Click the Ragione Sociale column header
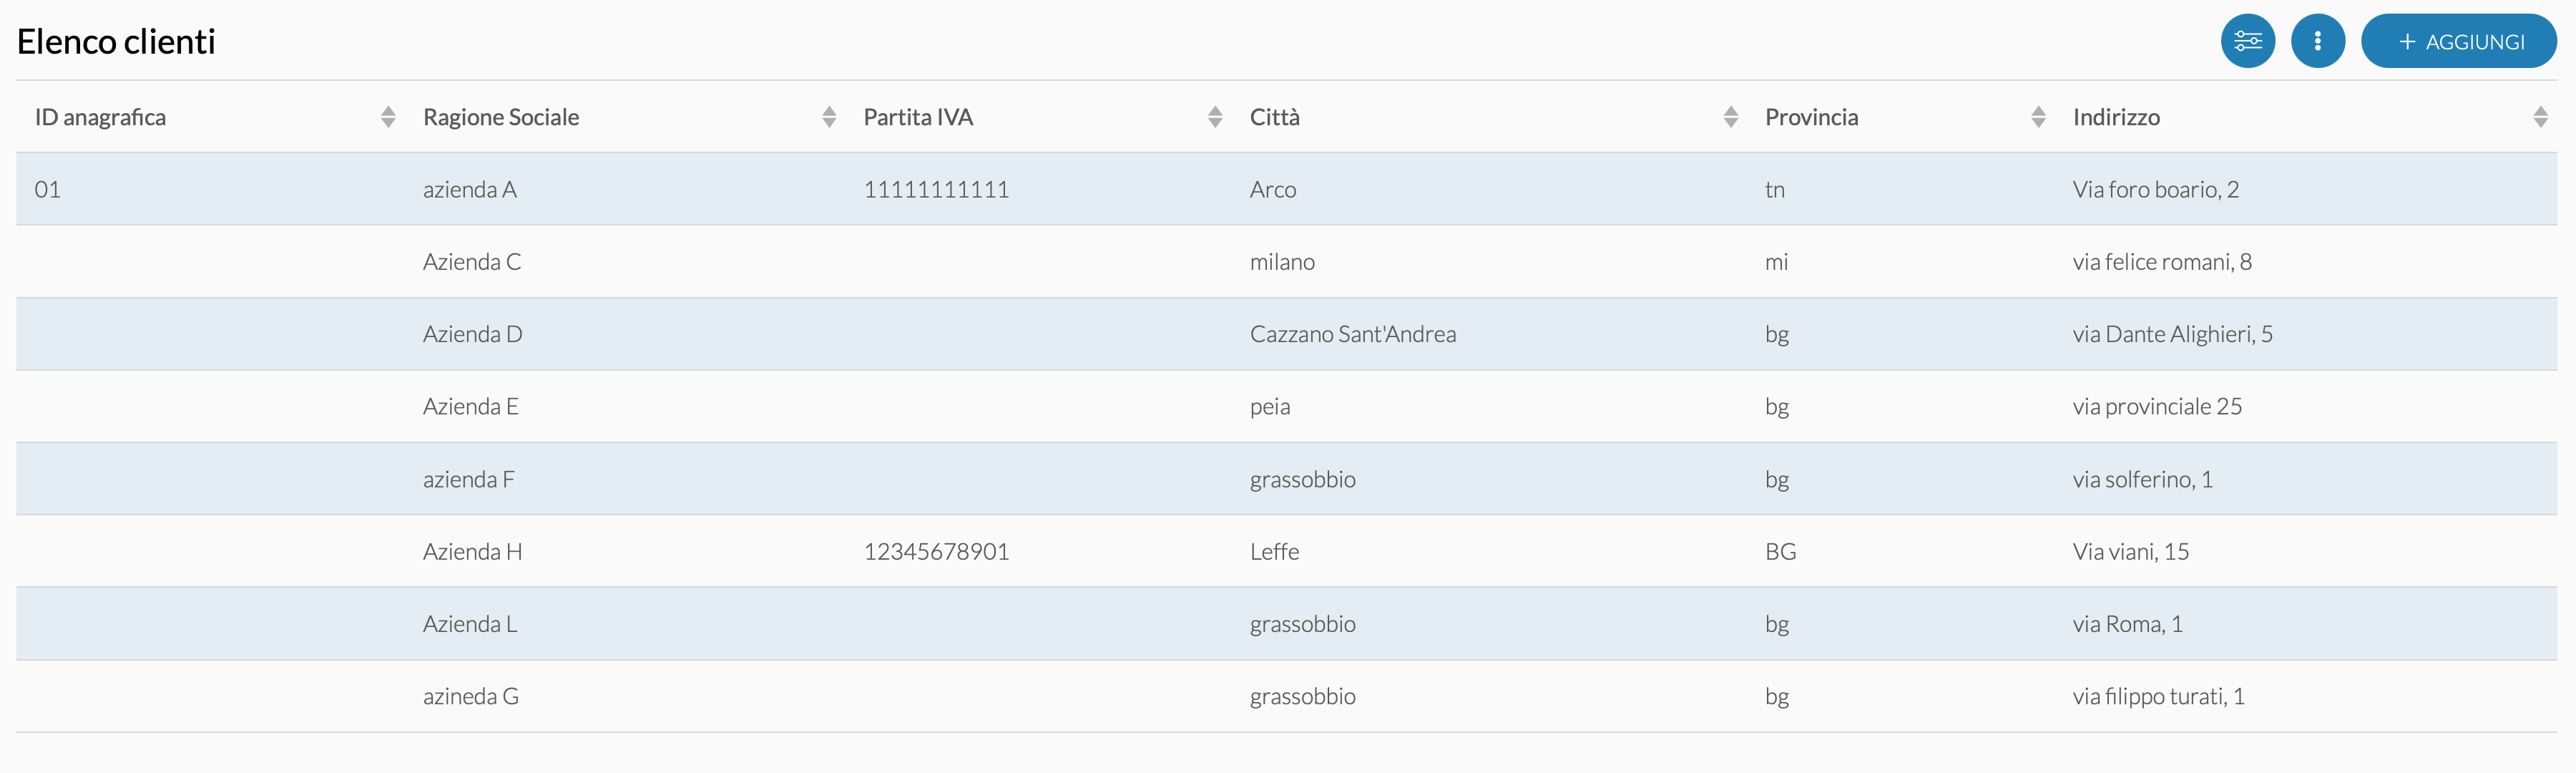2576x773 pixels. click(x=501, y=117)
